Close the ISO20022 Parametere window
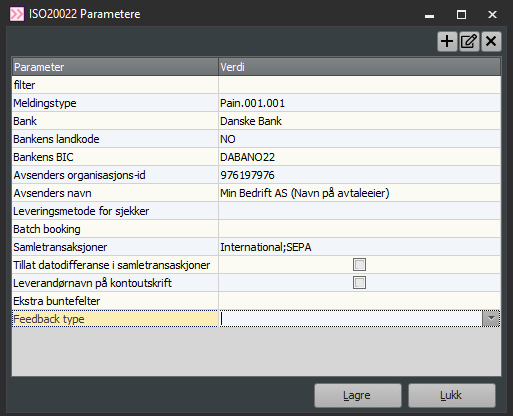This screenshot has width=513, height=416. 492,15
